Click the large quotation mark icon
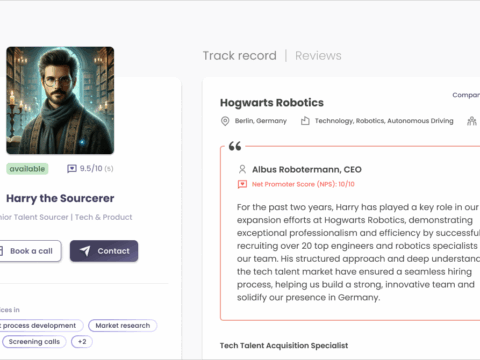Screen dimensions: 480x360 [x=235, y=146]
